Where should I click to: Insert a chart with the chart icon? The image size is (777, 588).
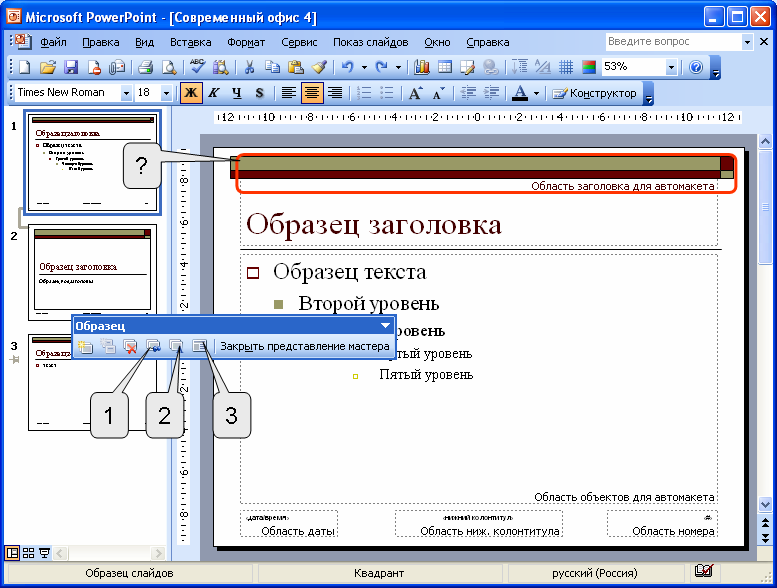pyautogui.click(x=421, y=67)
